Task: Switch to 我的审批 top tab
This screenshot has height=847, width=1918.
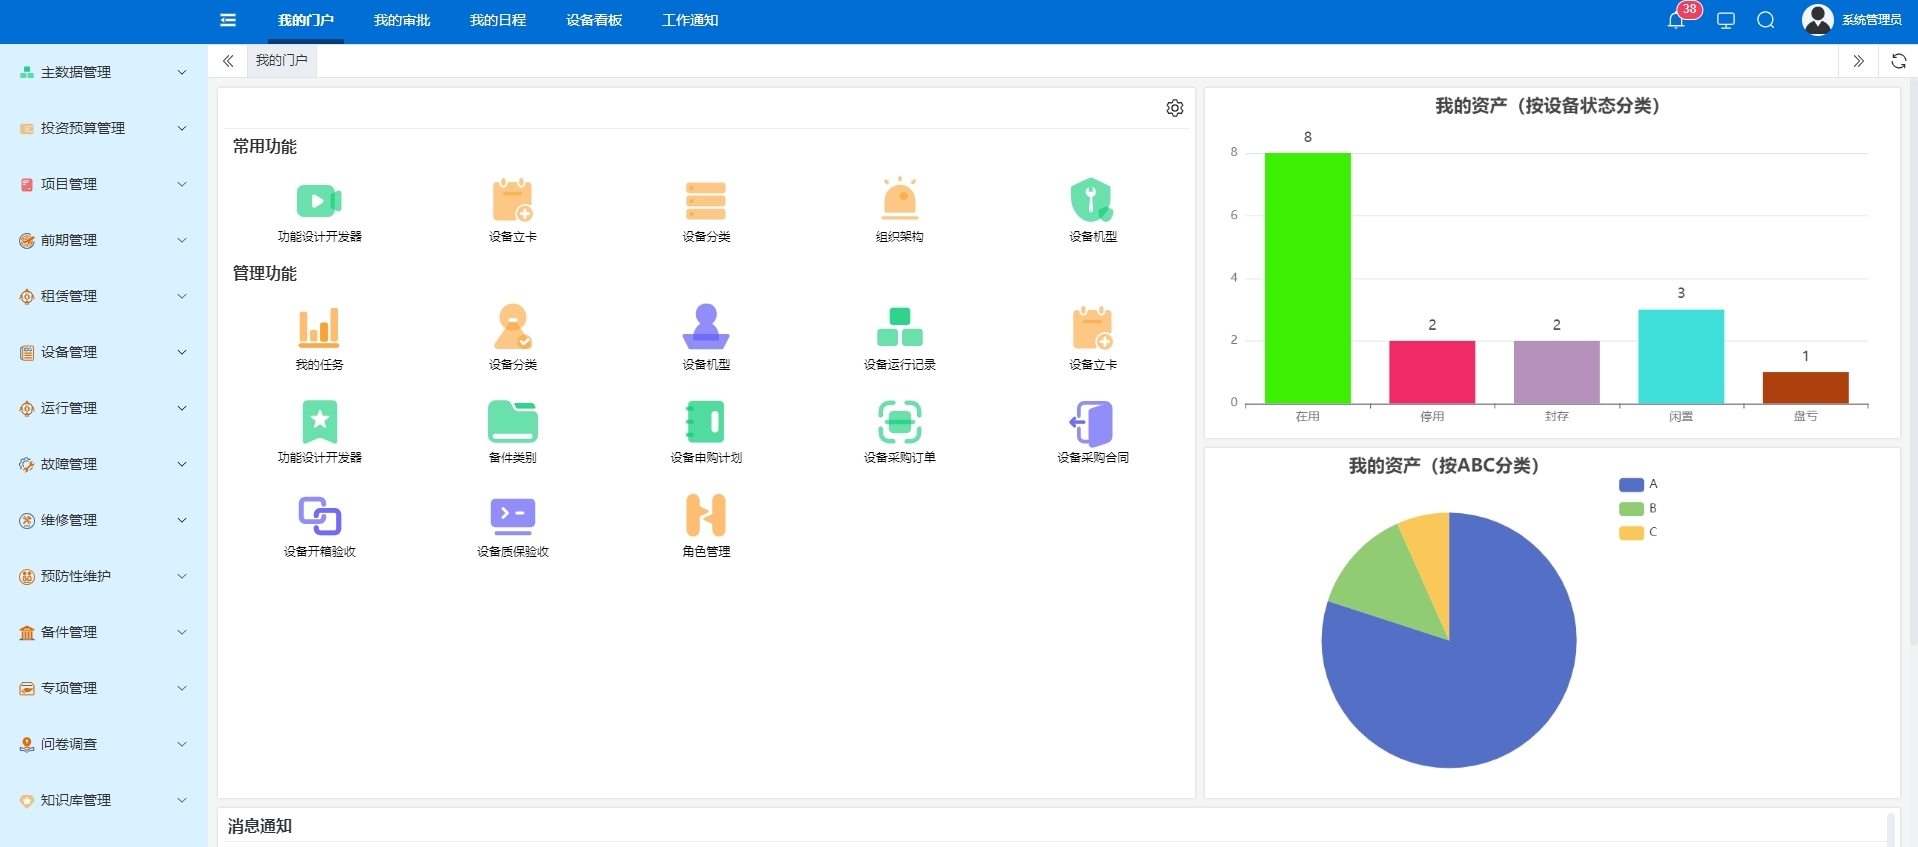Action: tap(402, 20)
